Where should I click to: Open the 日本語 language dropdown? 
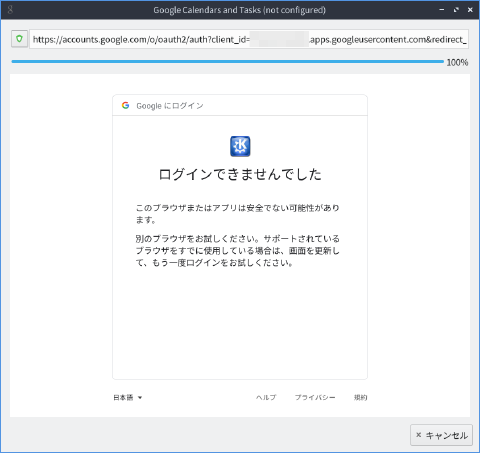pyautogui.click(x=128, y=397)
